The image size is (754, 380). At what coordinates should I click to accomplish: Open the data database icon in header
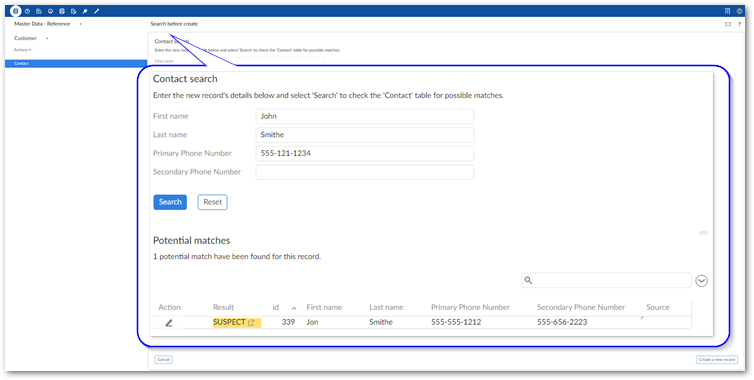(16, 11)
